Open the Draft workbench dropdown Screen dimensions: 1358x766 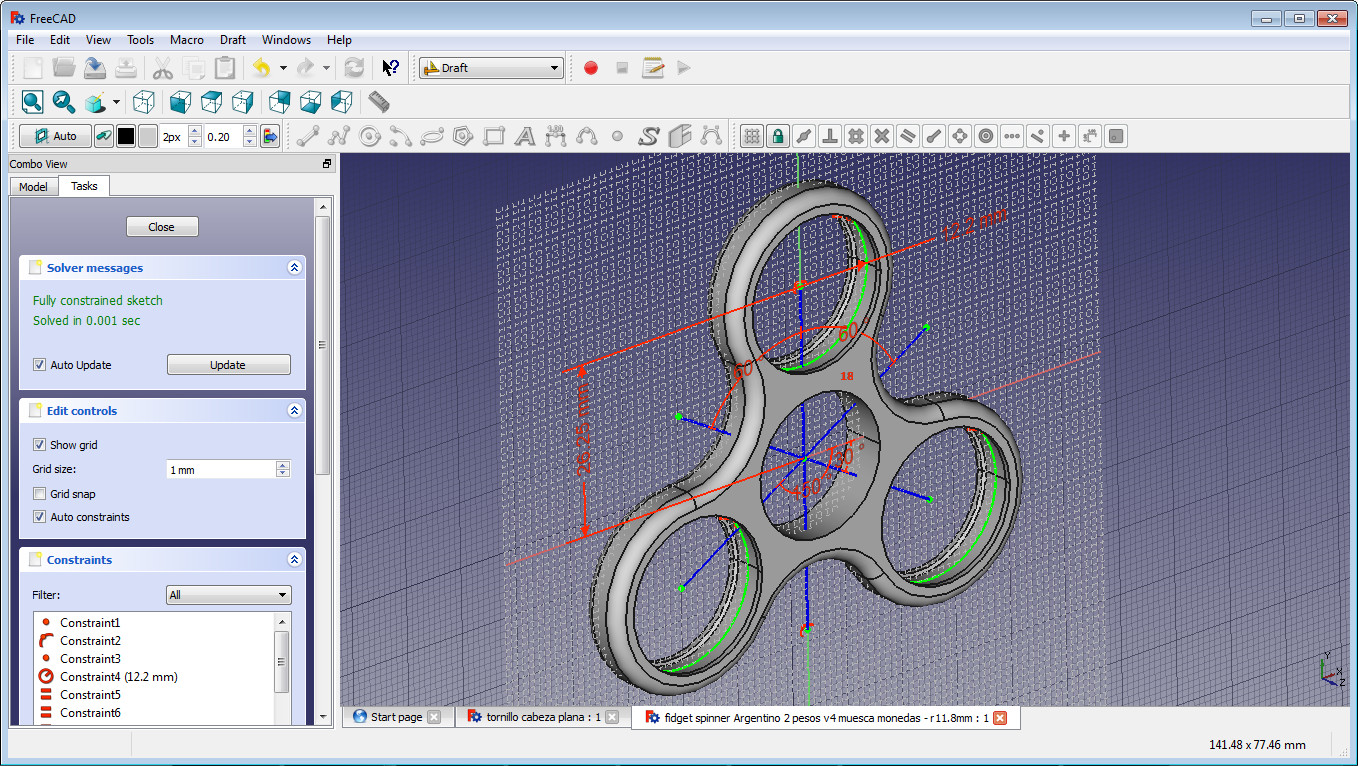tap(491, 68)
